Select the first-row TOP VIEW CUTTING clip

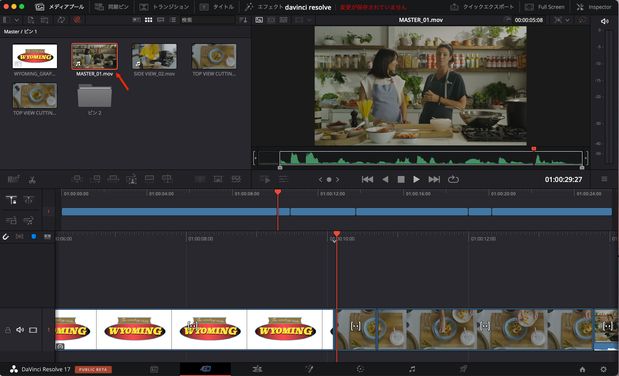[x=214, y=56]
